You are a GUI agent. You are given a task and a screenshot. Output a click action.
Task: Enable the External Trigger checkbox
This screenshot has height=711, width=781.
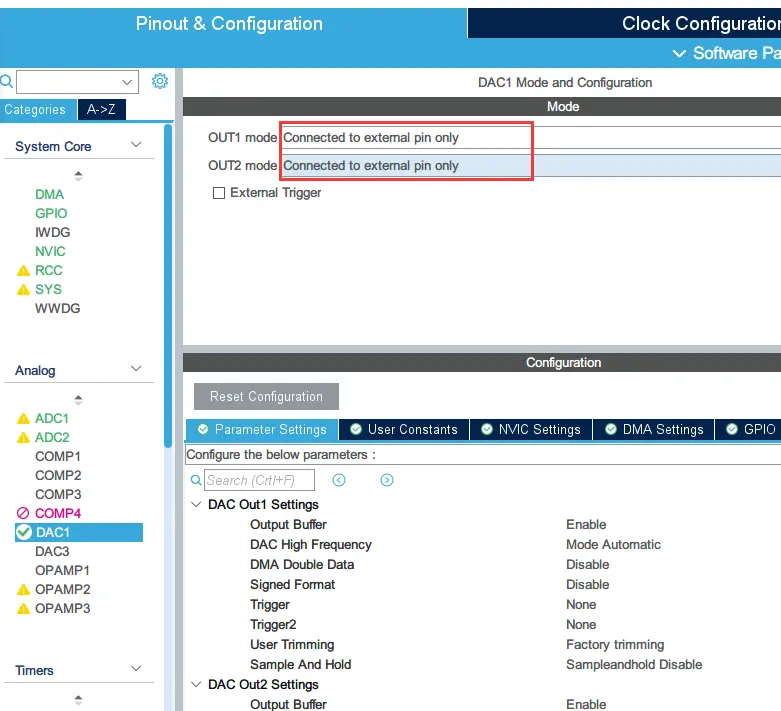pyautogui.click(x=219, y=193)
